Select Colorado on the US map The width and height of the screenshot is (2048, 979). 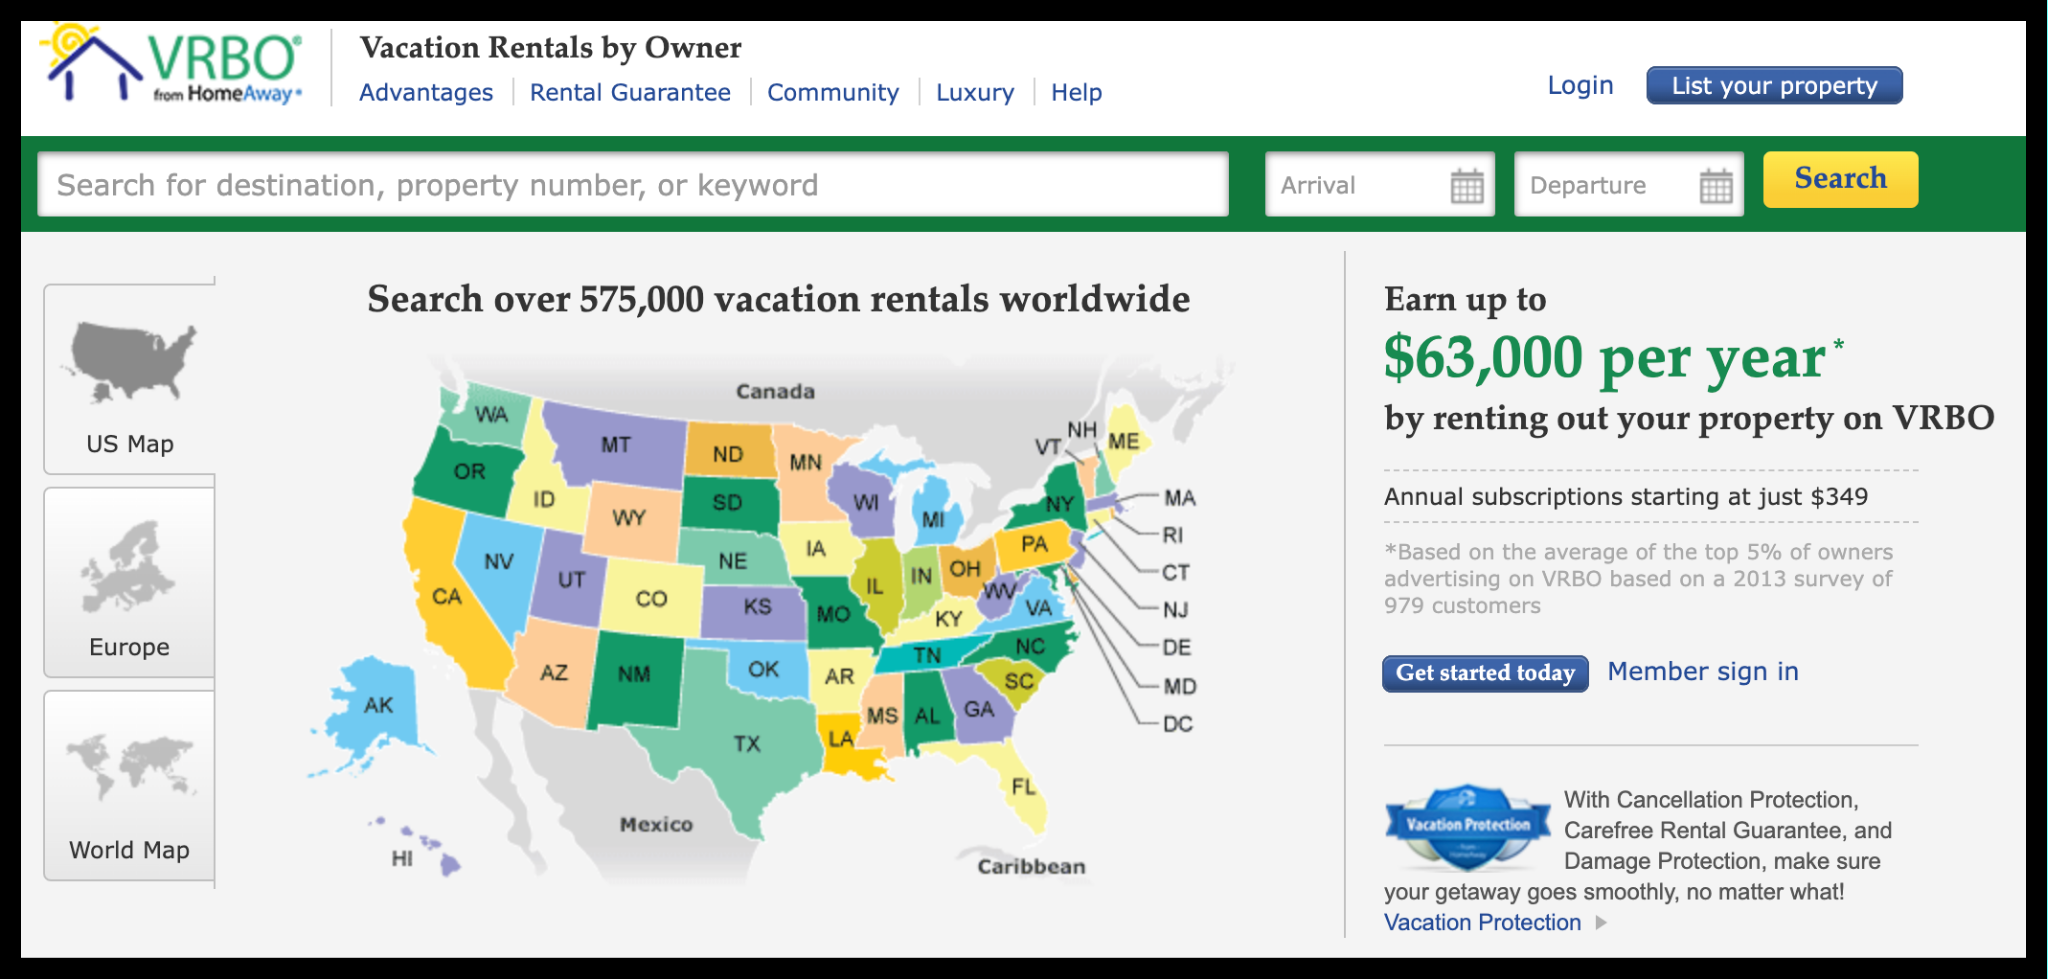[651, 599]
